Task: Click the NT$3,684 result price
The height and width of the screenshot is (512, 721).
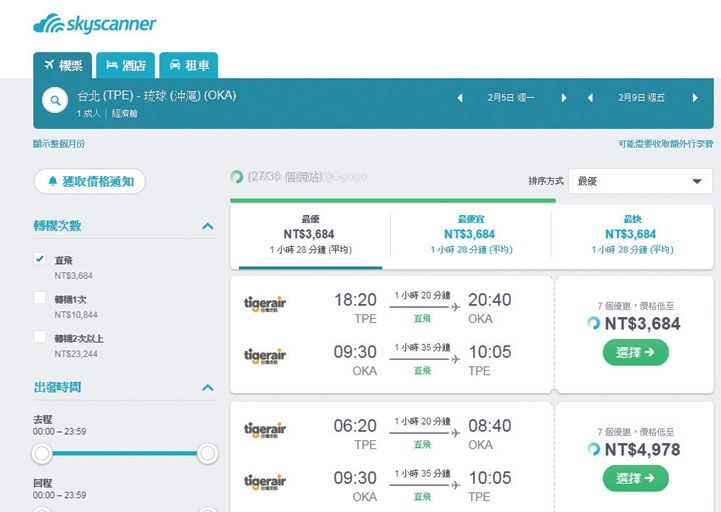Action: (642, 323)
